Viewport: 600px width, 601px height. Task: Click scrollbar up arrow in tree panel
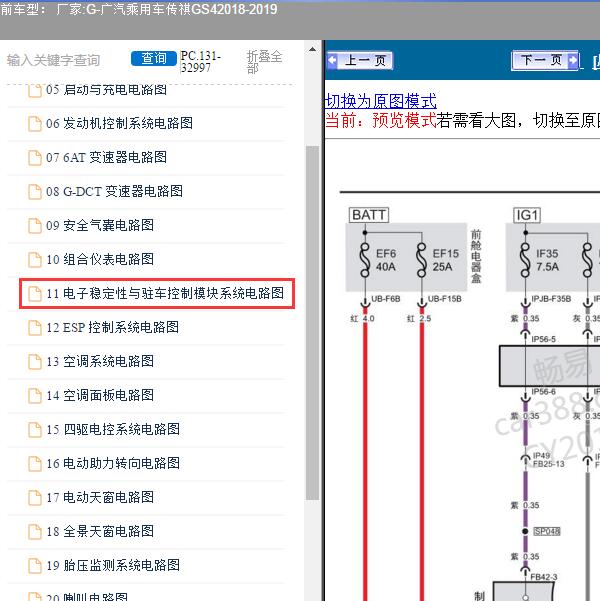[312, 49]
